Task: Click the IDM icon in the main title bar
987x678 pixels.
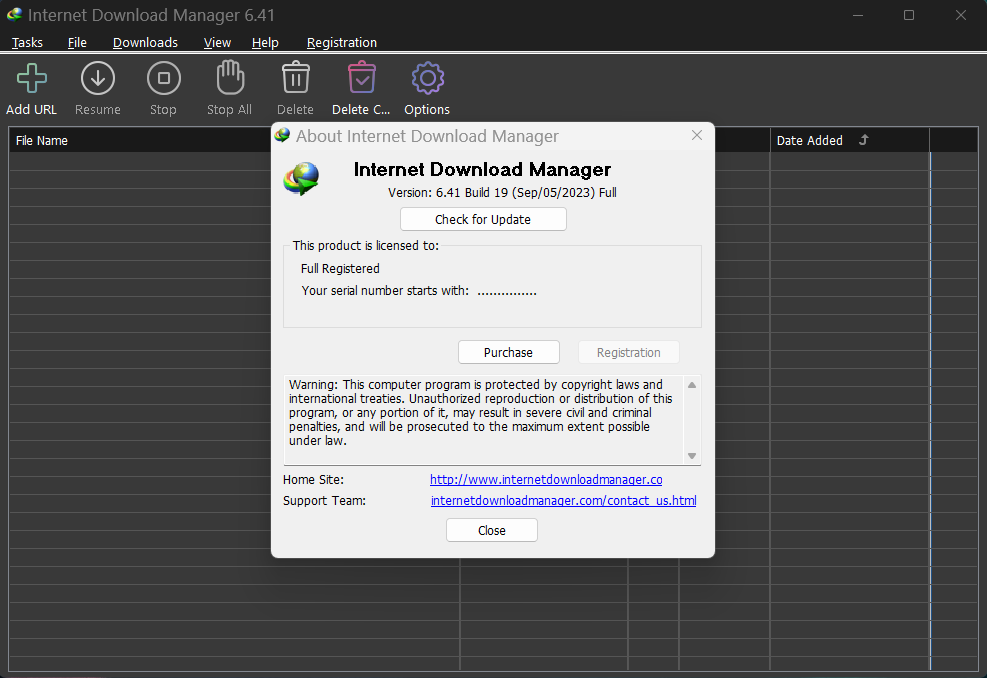Action: click(14, 14)
